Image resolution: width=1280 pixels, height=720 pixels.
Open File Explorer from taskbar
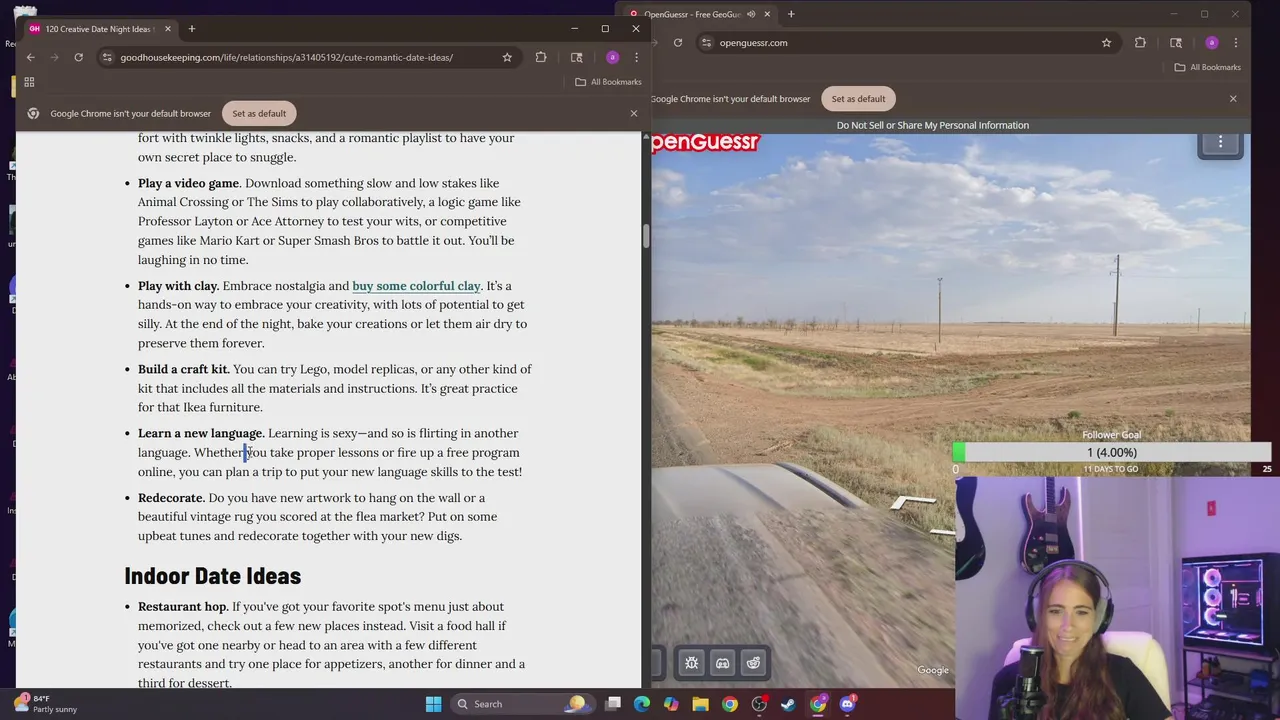[x=700, y=704]
